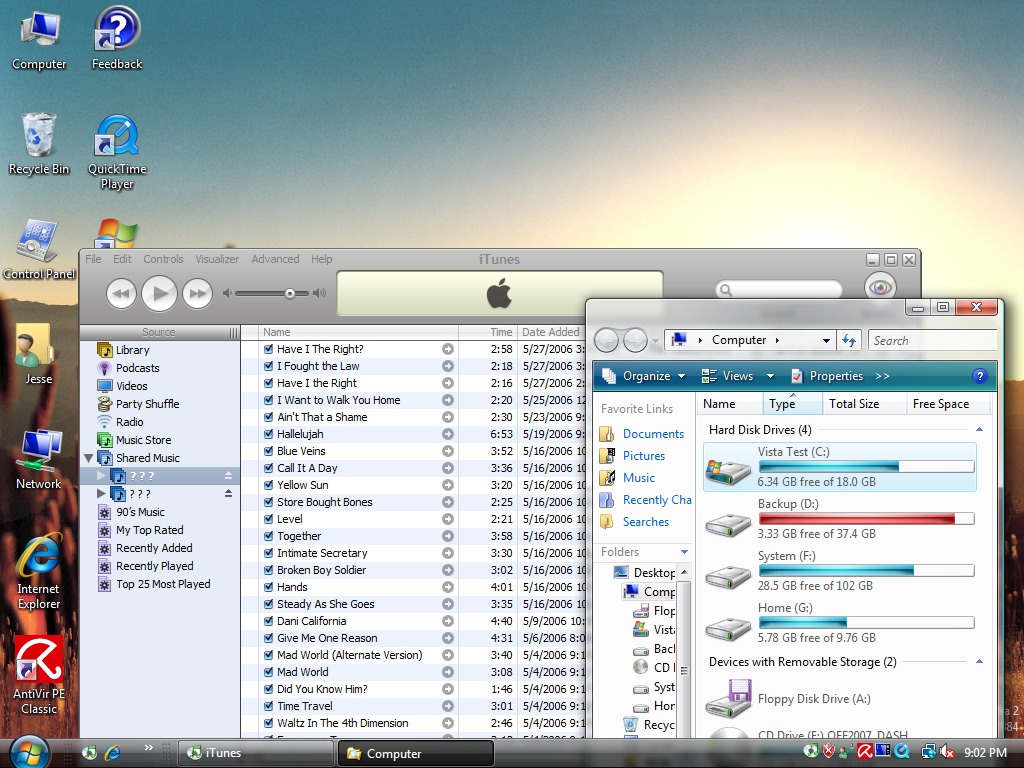Click the iTunes volume slider knob
This screenshot has width=1024, height=768.
point(290,293)
